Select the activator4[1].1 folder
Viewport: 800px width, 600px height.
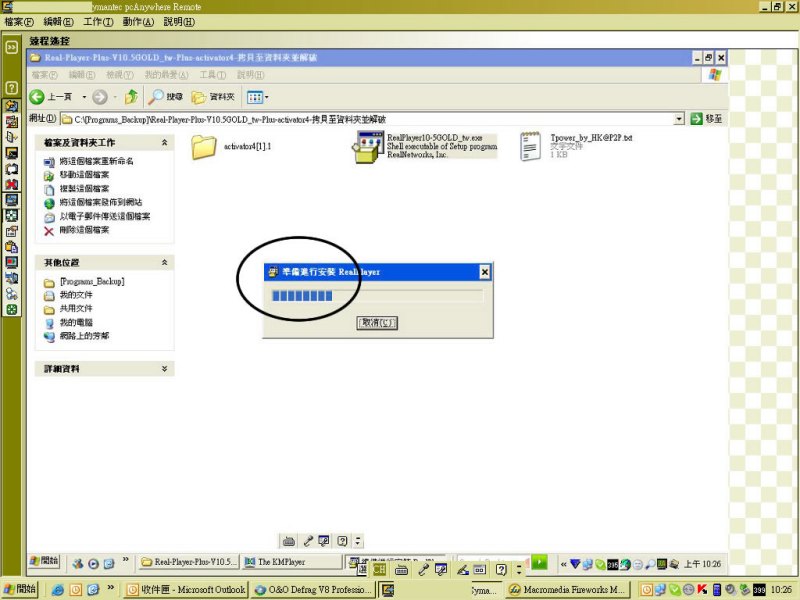click(232, 147)
